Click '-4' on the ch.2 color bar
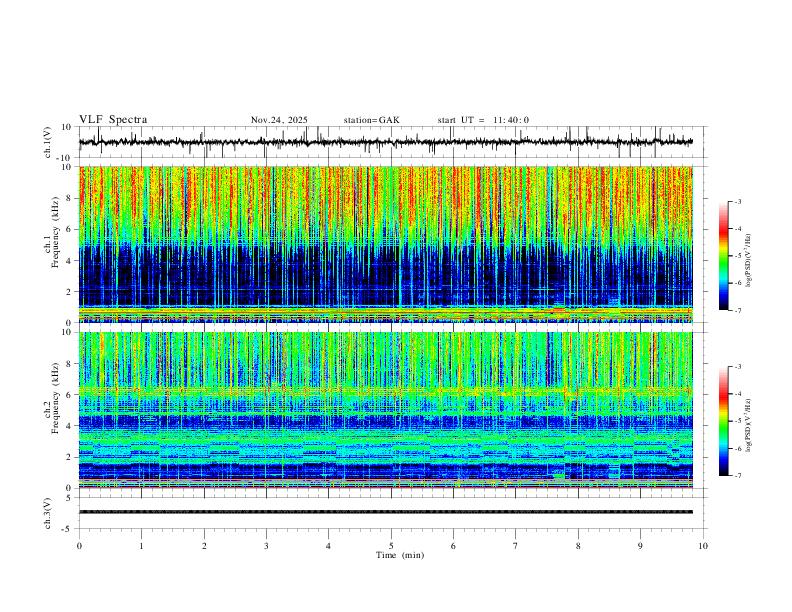The height and width of the screenshot is (612, 792). click(x=738, y=394)
